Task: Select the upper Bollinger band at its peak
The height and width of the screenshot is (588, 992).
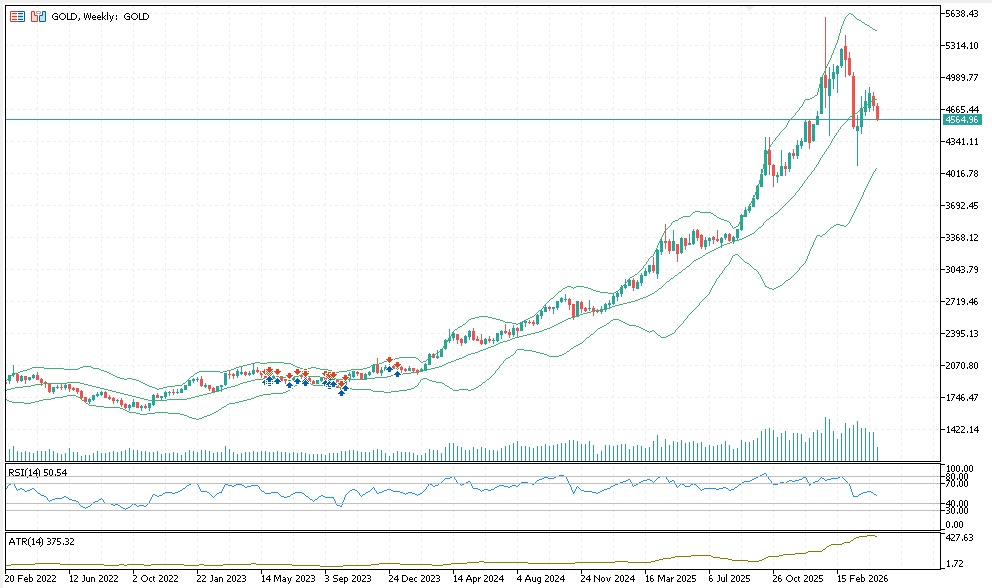Action: 848,14
